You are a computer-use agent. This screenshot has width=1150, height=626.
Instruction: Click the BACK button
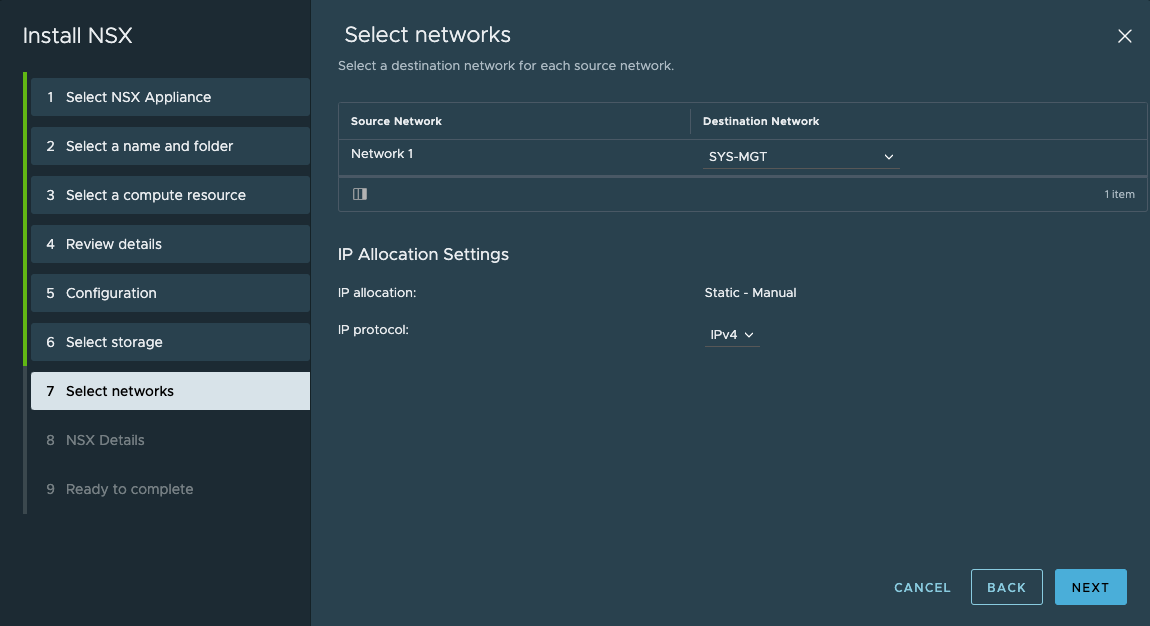(1006, 587)
